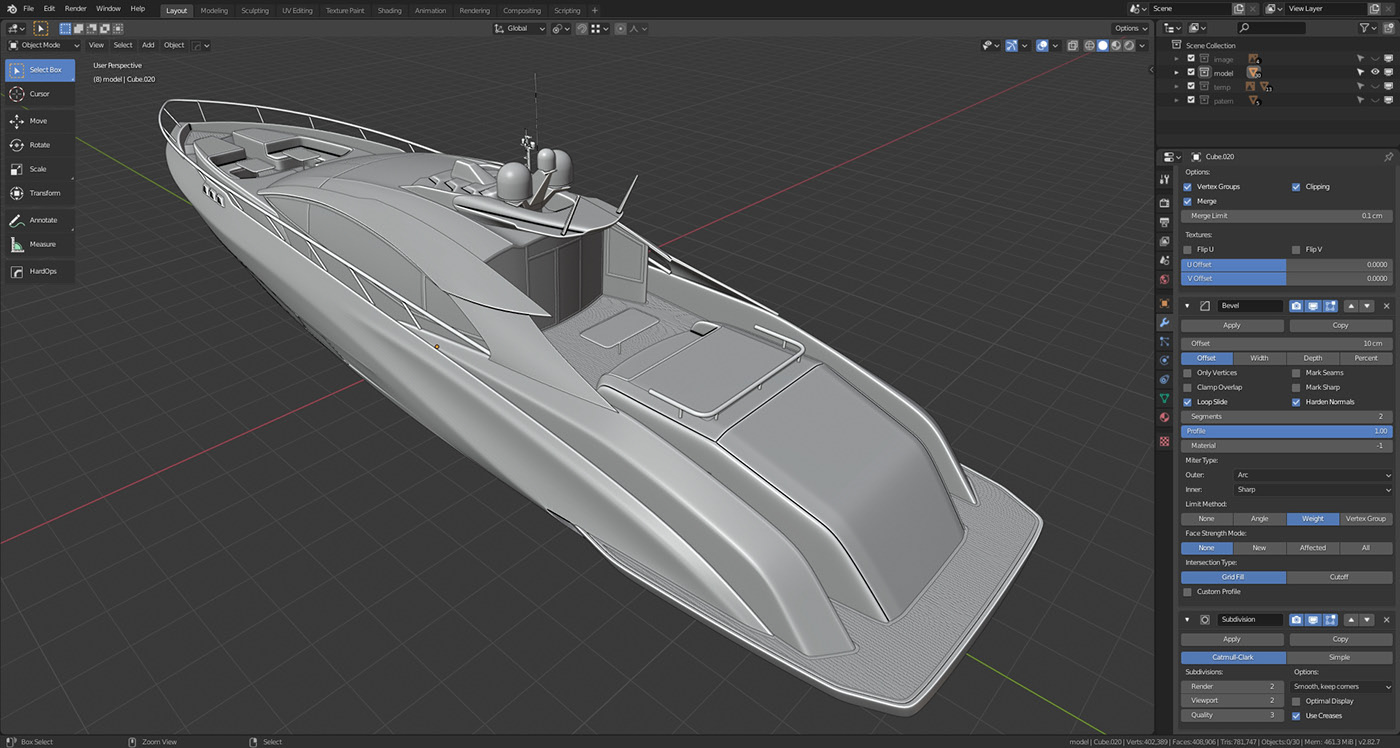
Task: Open the Modifier Properties wrench tab
Action: click(1164, 322)
